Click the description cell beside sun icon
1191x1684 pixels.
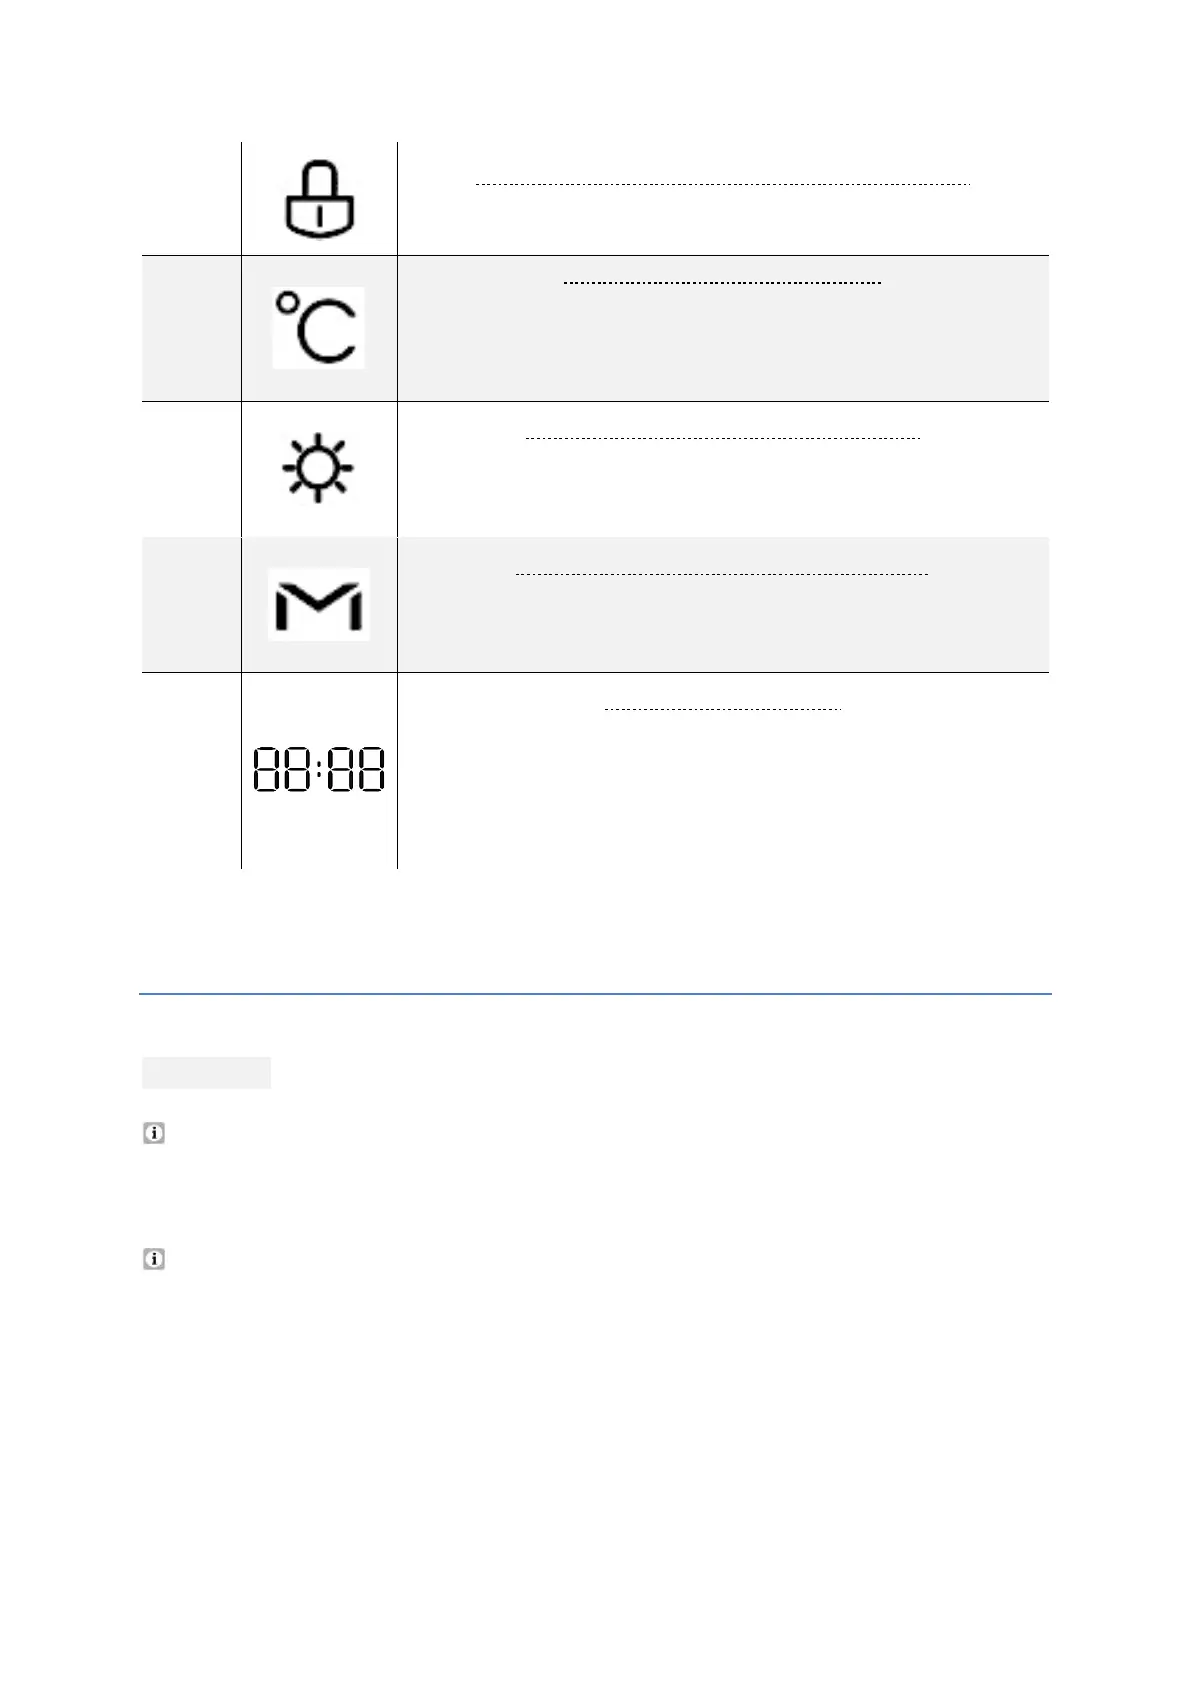pos(723,469)
